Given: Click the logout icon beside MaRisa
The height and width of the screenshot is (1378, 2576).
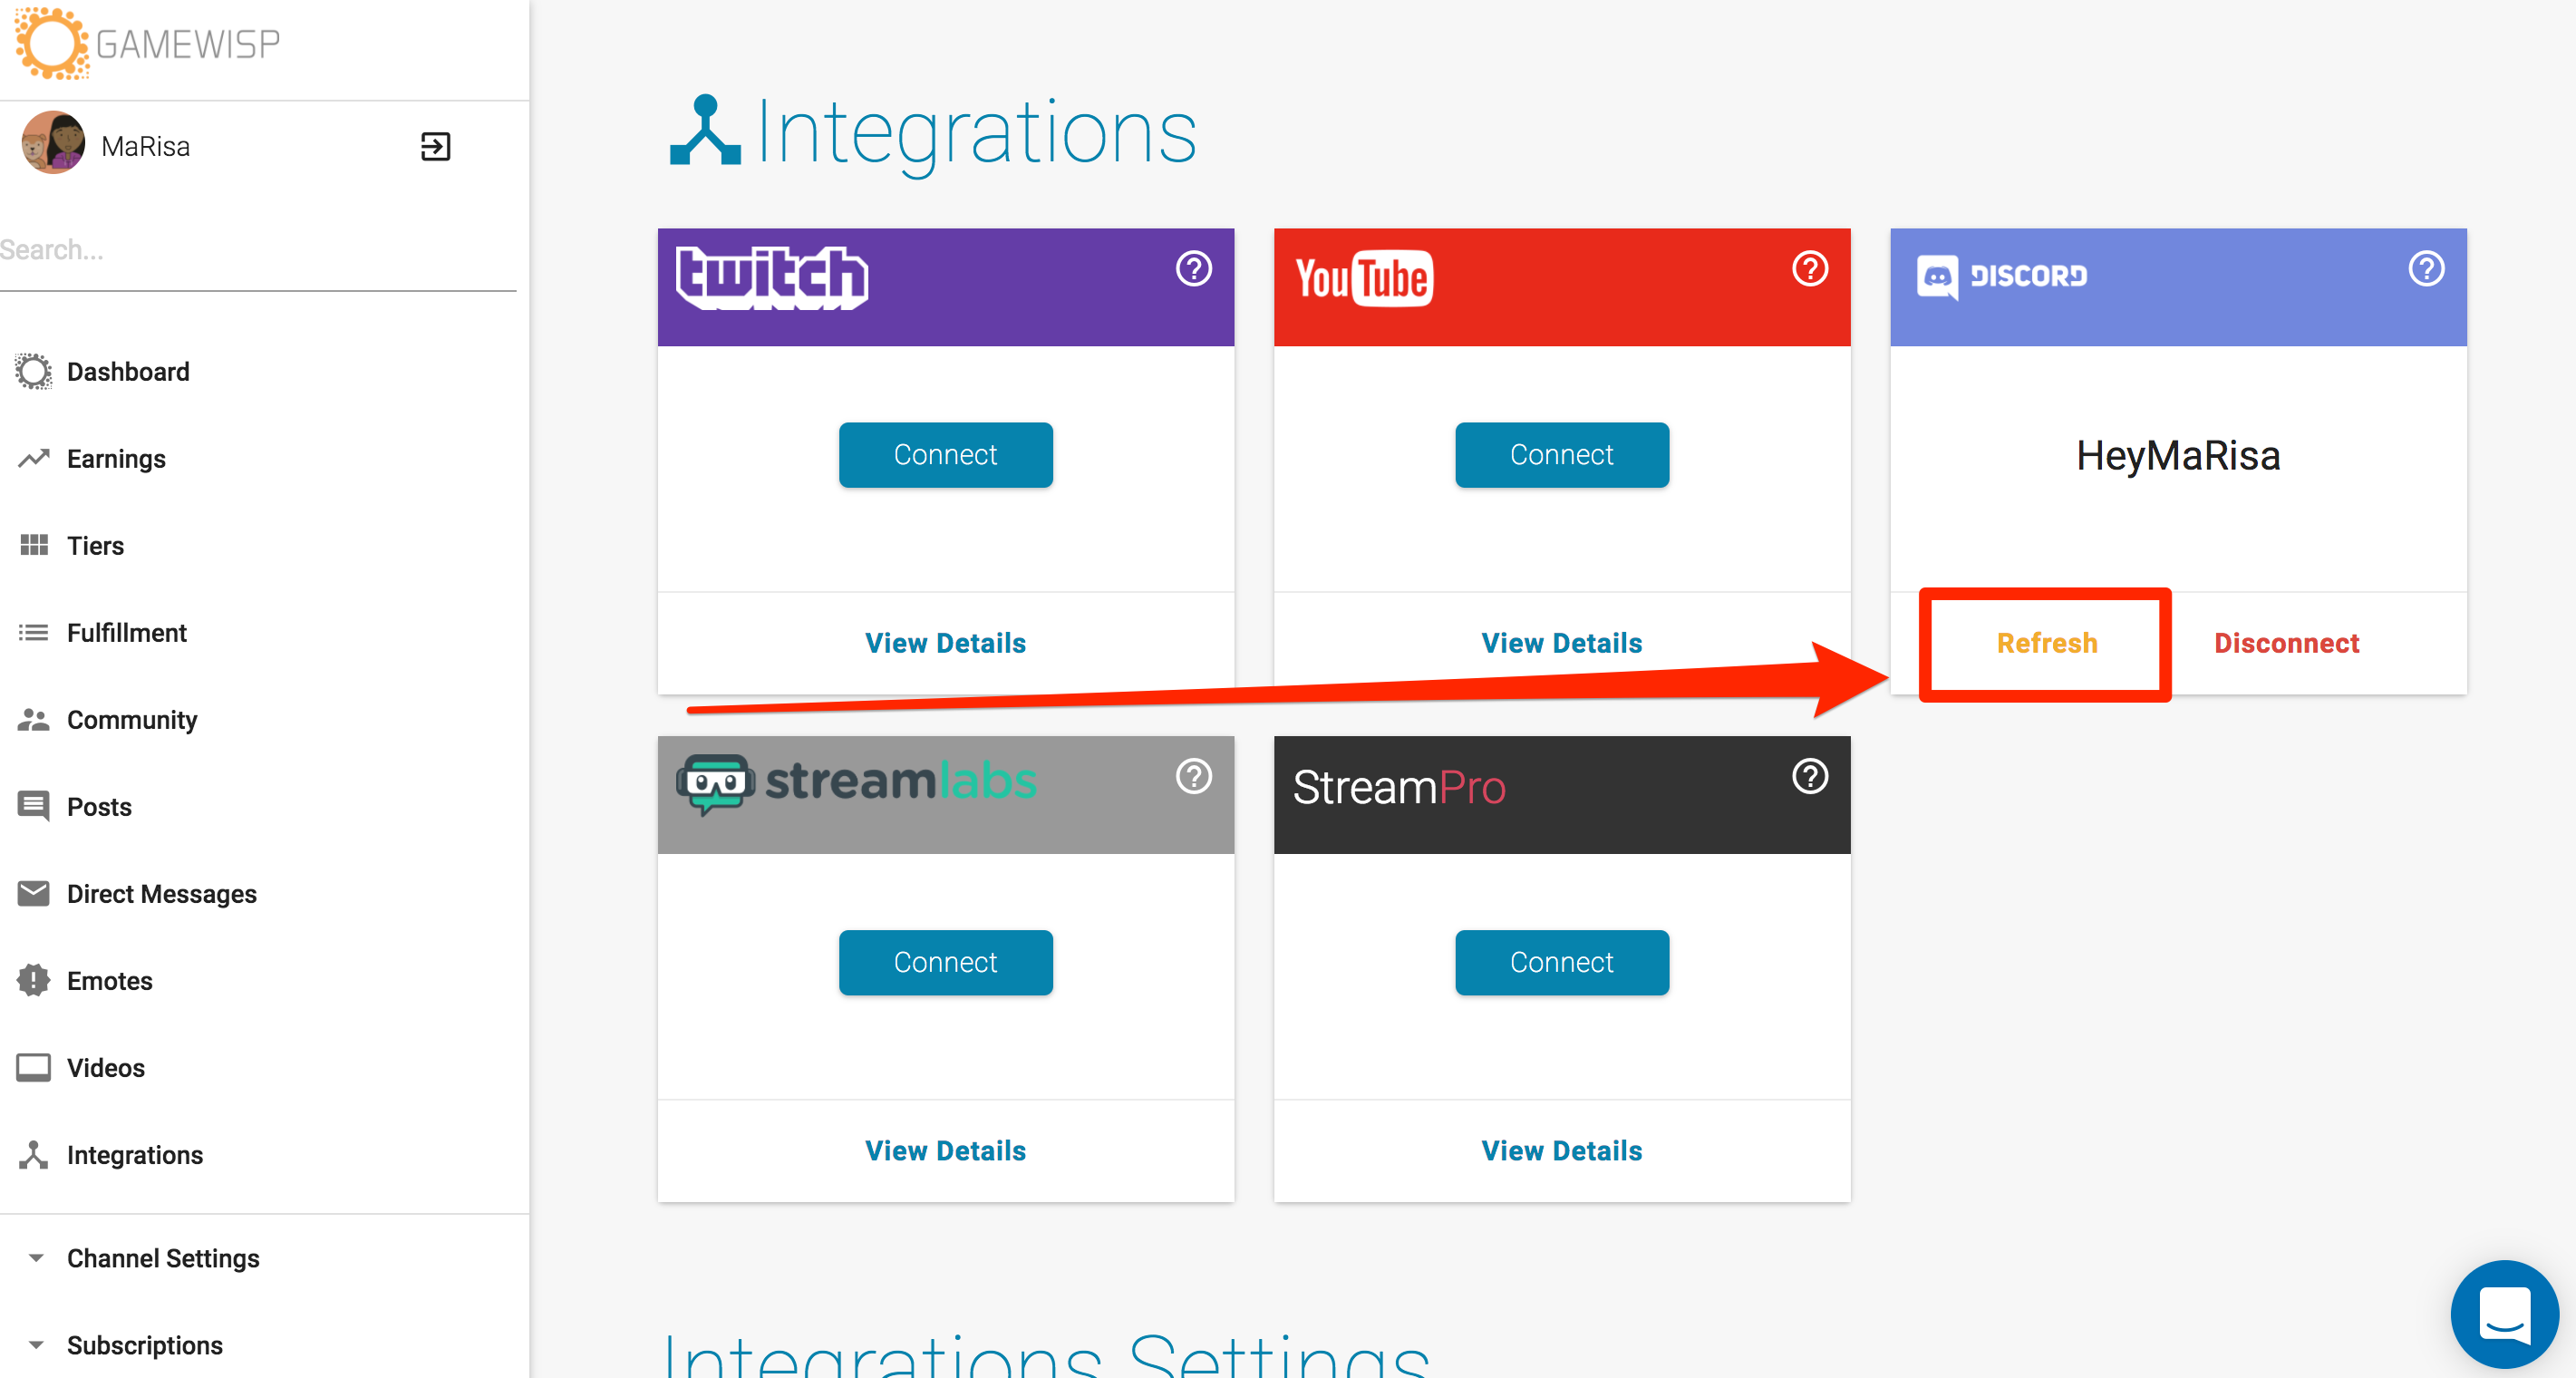Looking at the screenshot, I should 435,146.
